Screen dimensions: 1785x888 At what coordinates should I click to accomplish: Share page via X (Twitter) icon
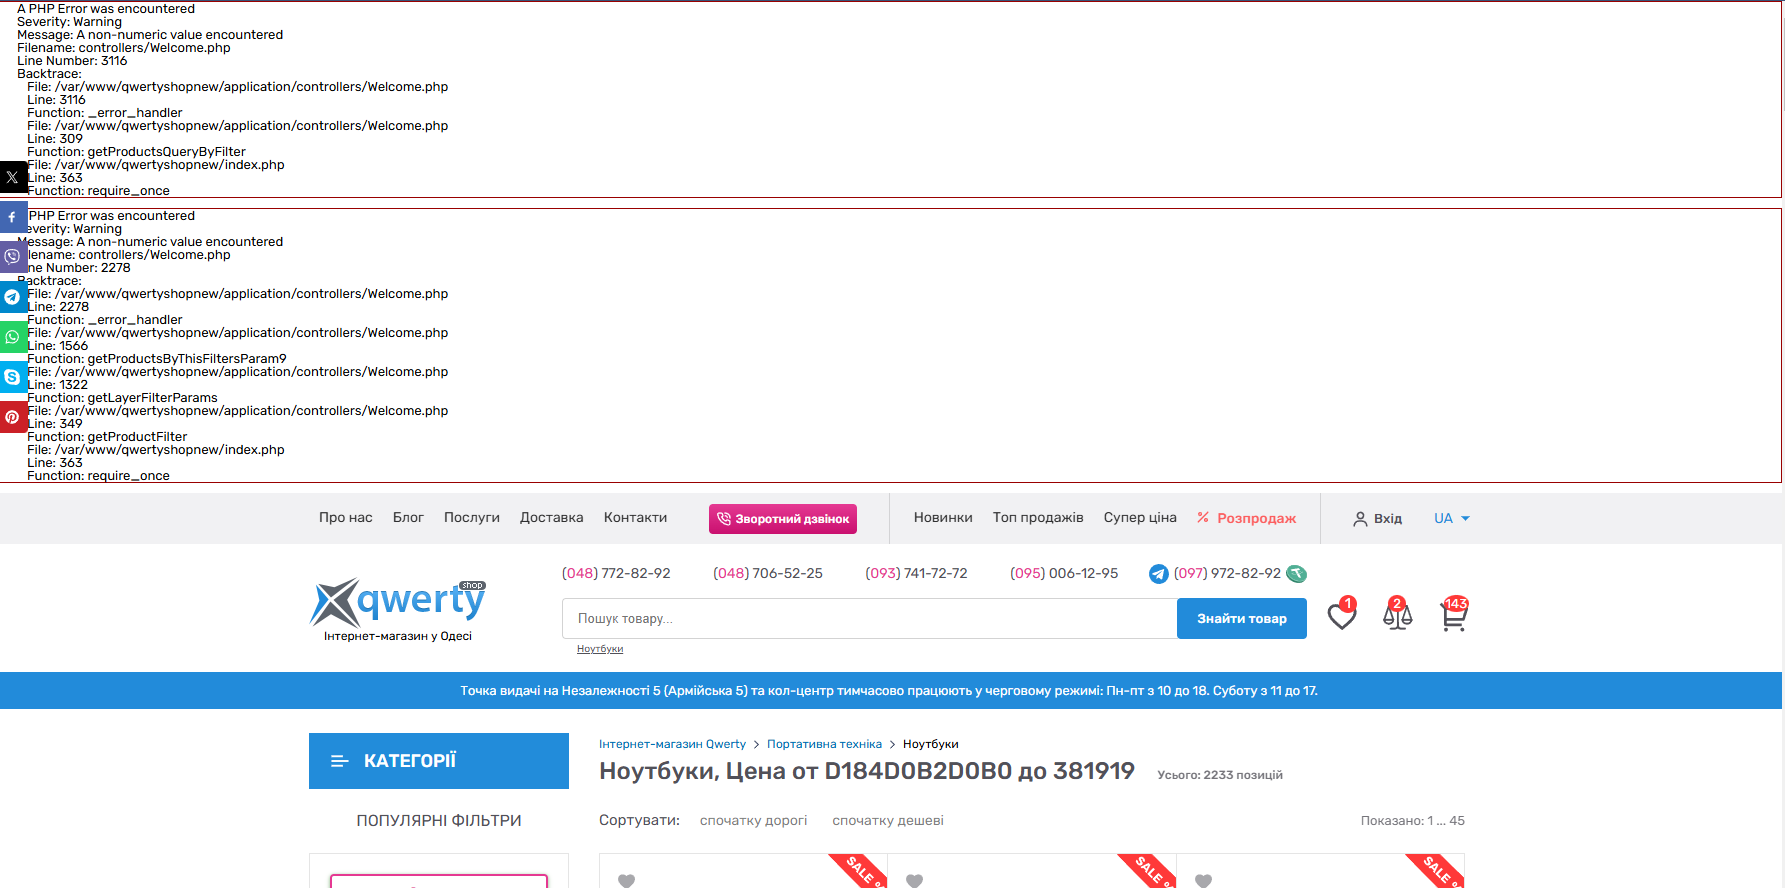[x=13, y=177]
